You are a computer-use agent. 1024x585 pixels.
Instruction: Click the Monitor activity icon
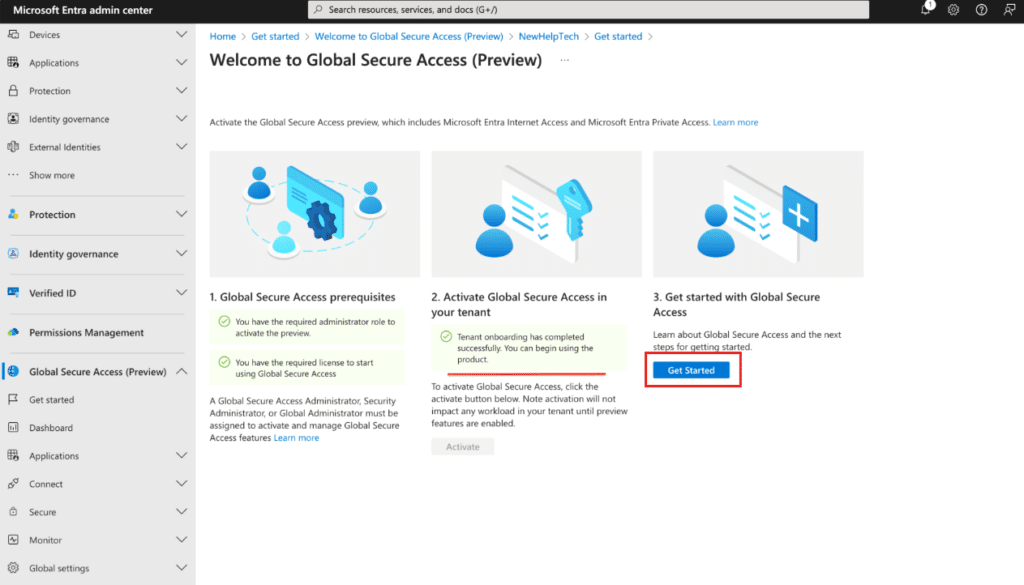click(x=13, y=540)
